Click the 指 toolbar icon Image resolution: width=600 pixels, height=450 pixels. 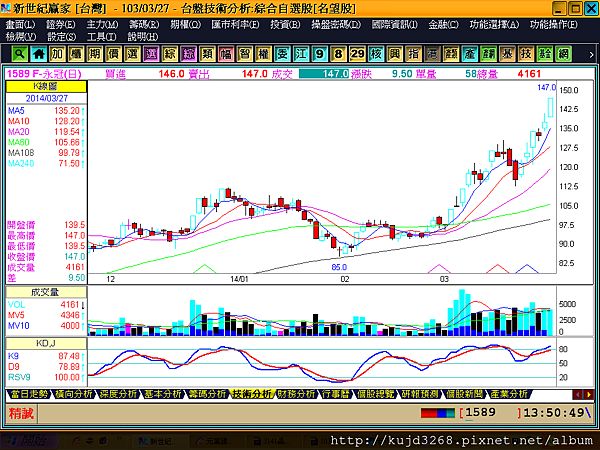point(414,54)
